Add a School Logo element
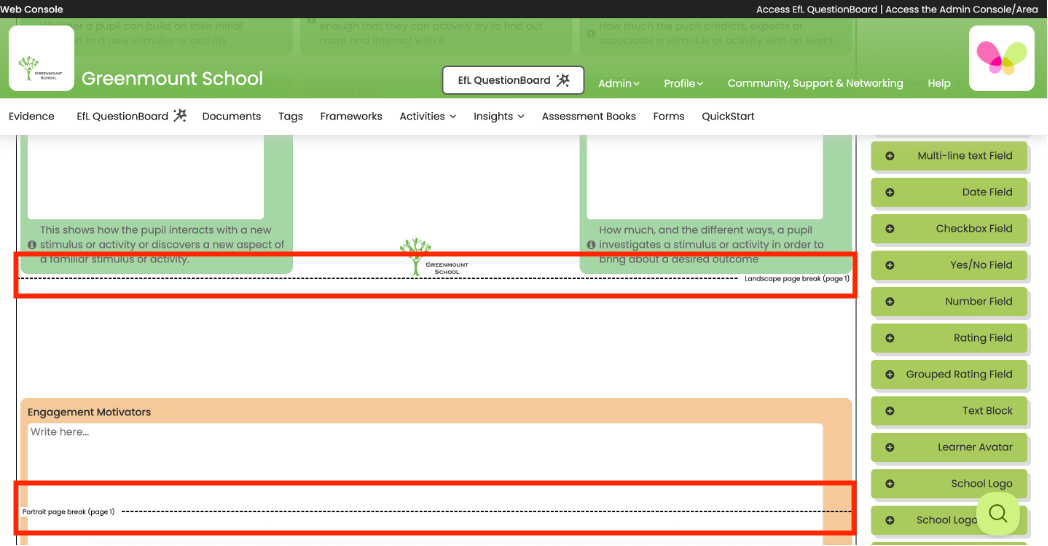Viewport: 1048px width, 546px height. (949, 484)
